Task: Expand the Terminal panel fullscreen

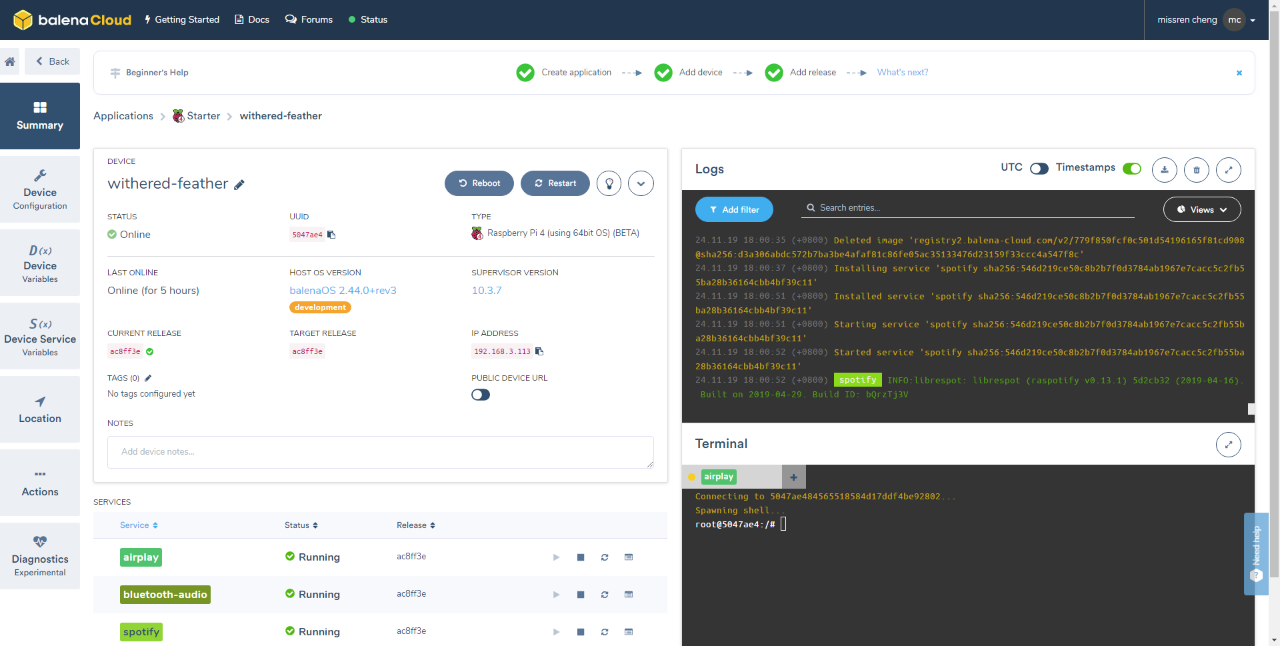Action: [1228, 444]
